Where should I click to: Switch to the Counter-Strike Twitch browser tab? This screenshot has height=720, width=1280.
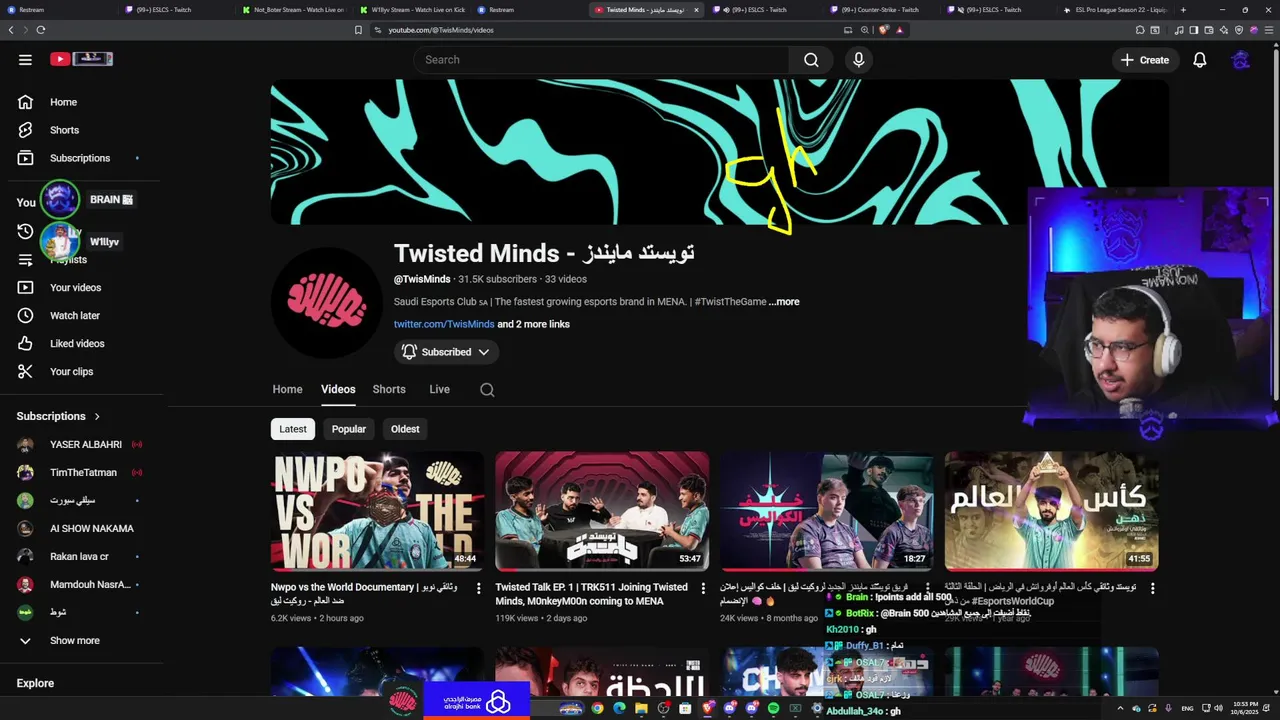[x=880, y=10]
